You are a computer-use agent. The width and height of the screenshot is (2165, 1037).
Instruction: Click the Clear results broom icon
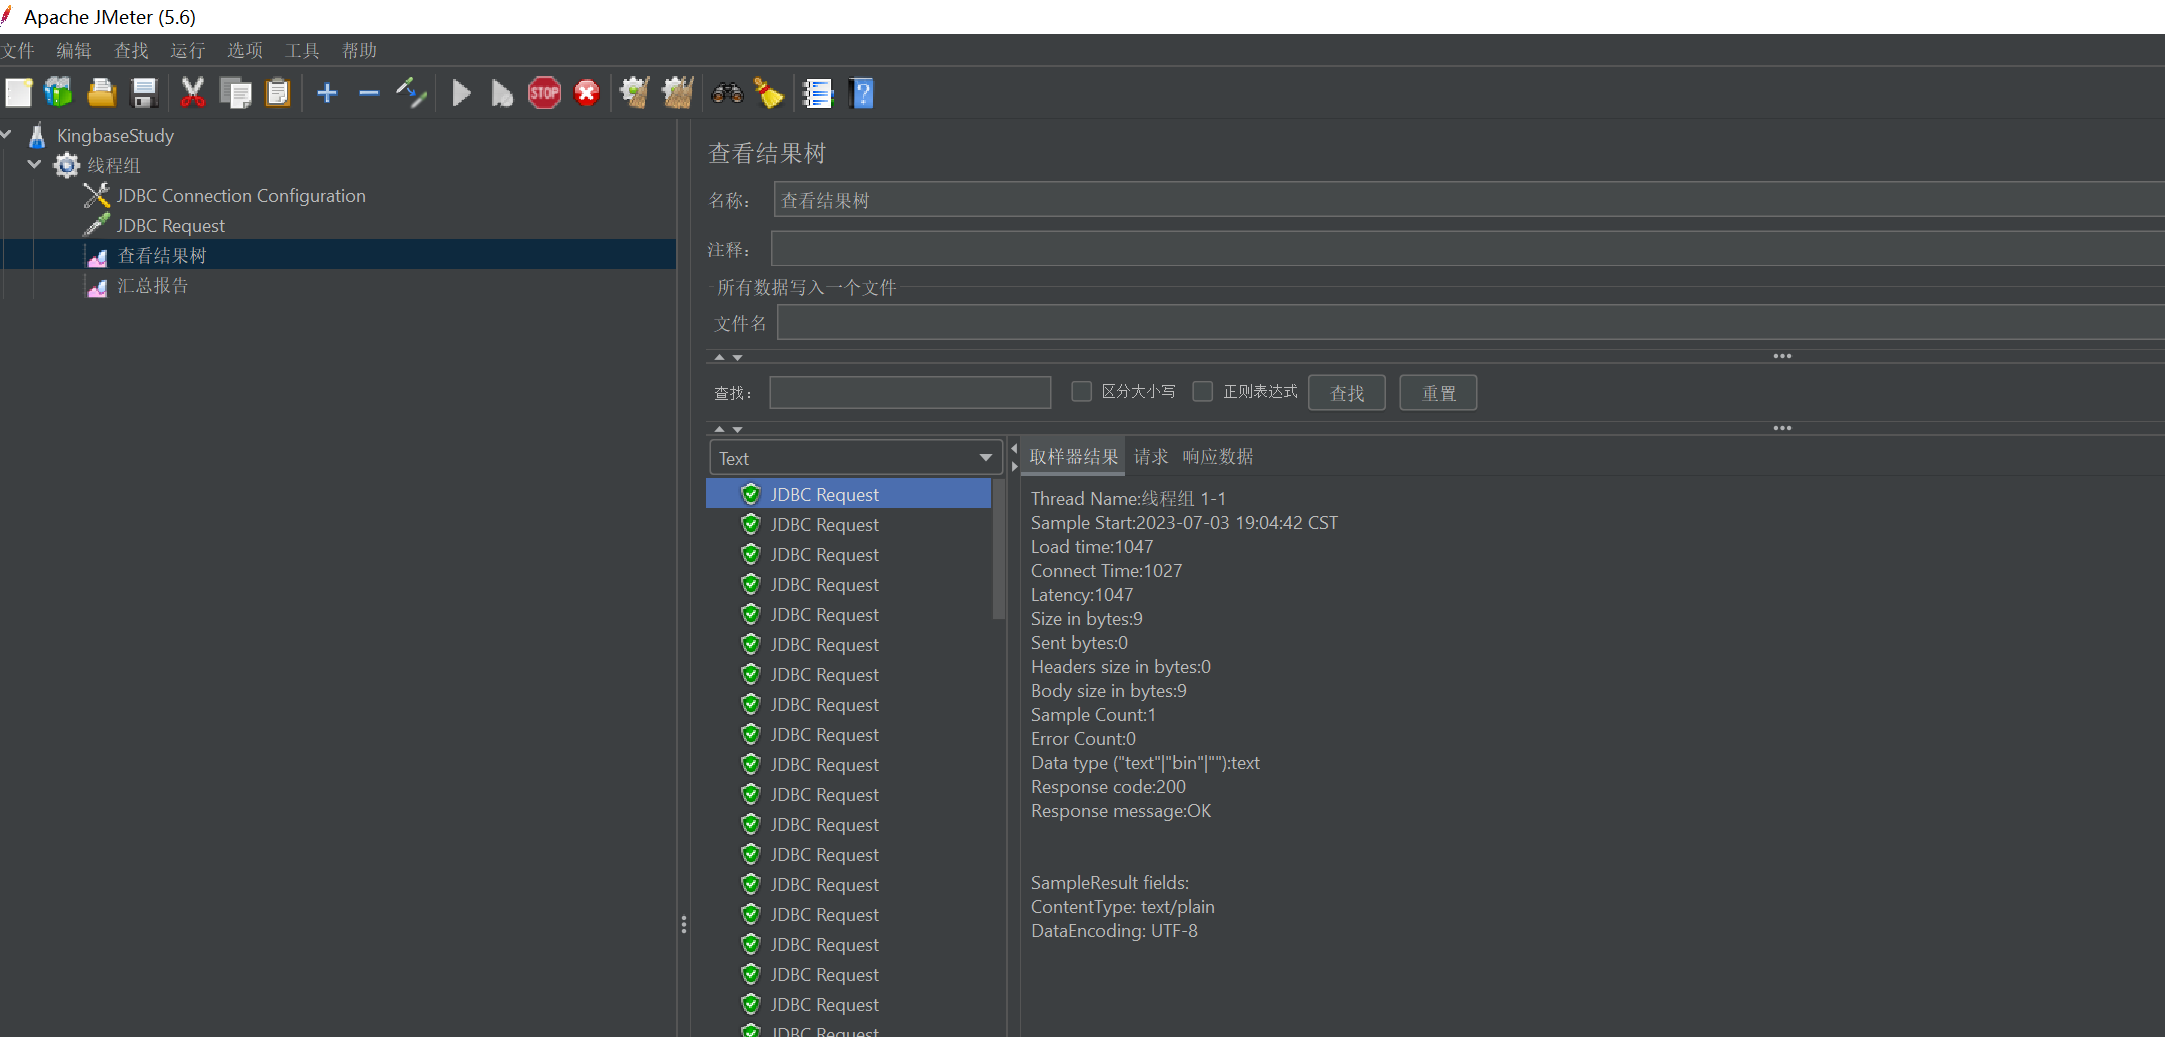click(x=635, y=93)
